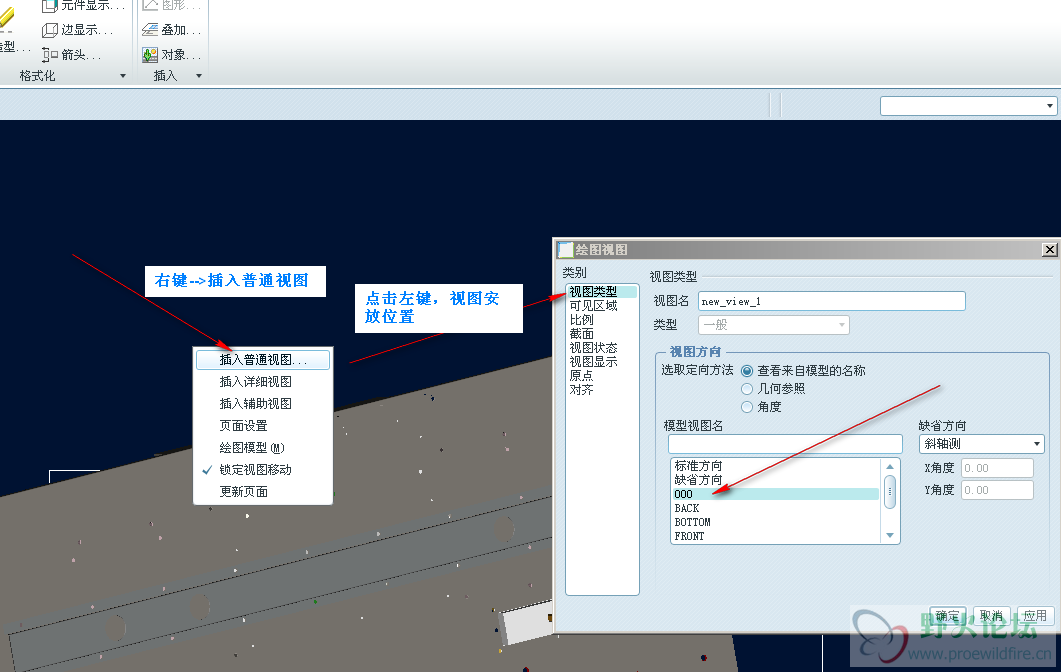Select 可见区域 category in dialog
1061x672 pixels.
[x=593, y=306]
